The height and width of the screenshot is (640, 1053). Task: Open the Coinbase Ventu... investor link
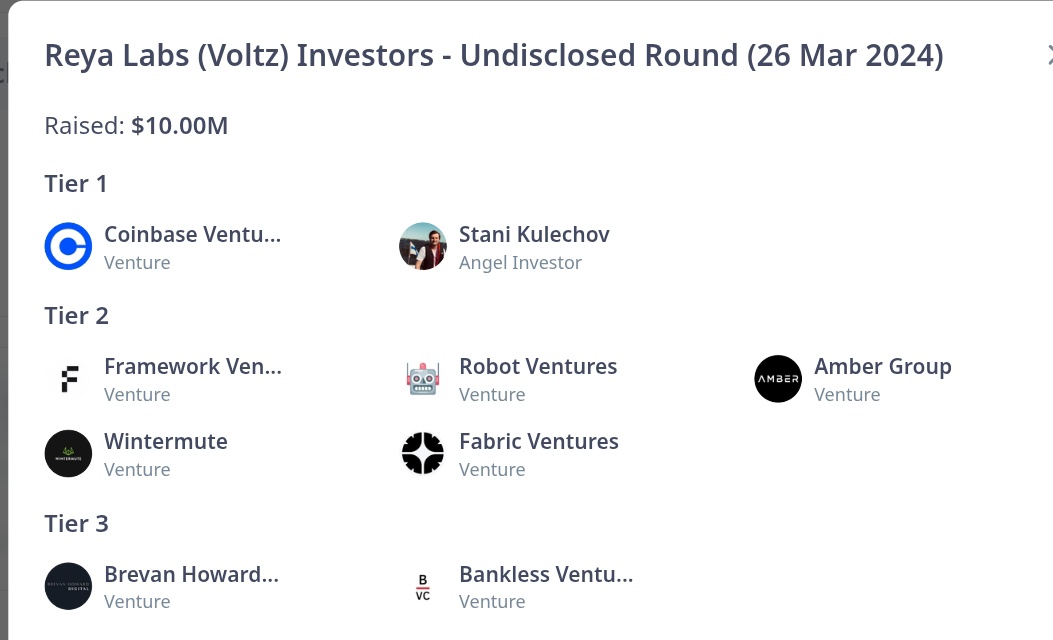[193, 234]
